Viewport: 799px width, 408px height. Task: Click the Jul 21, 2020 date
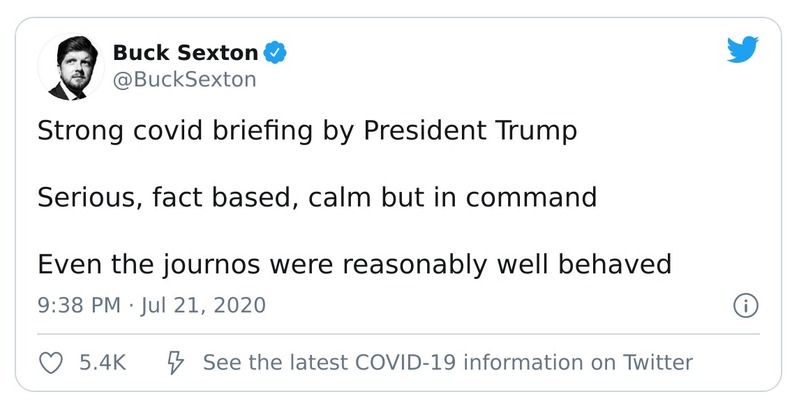point(204,305)
